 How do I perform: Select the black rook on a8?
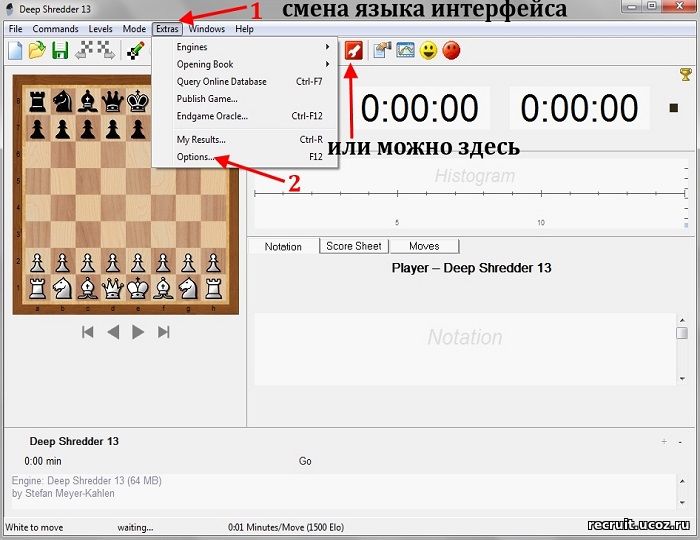pyautogui.click(x=38, y=101)
